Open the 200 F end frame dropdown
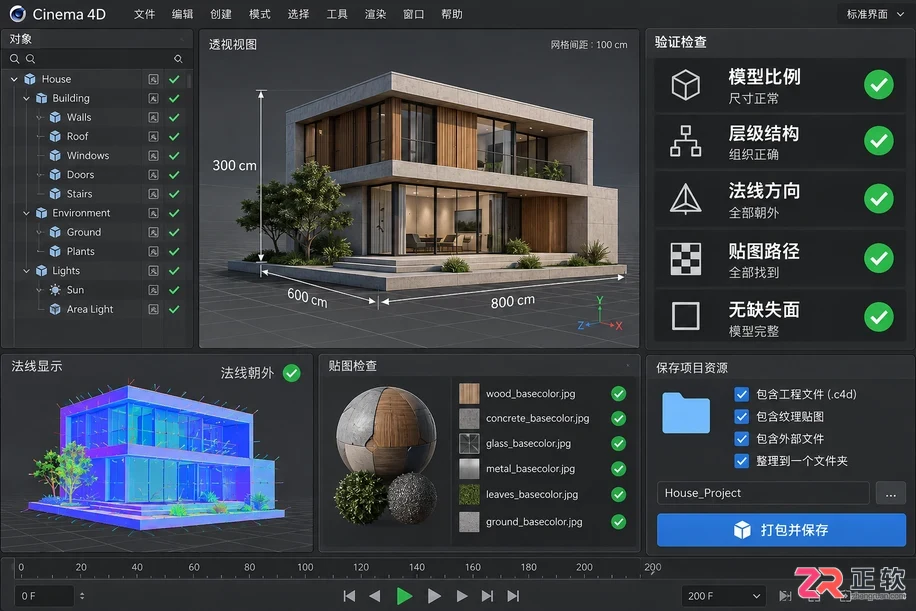This screenshot has height=611, width=916. (723, 596)
